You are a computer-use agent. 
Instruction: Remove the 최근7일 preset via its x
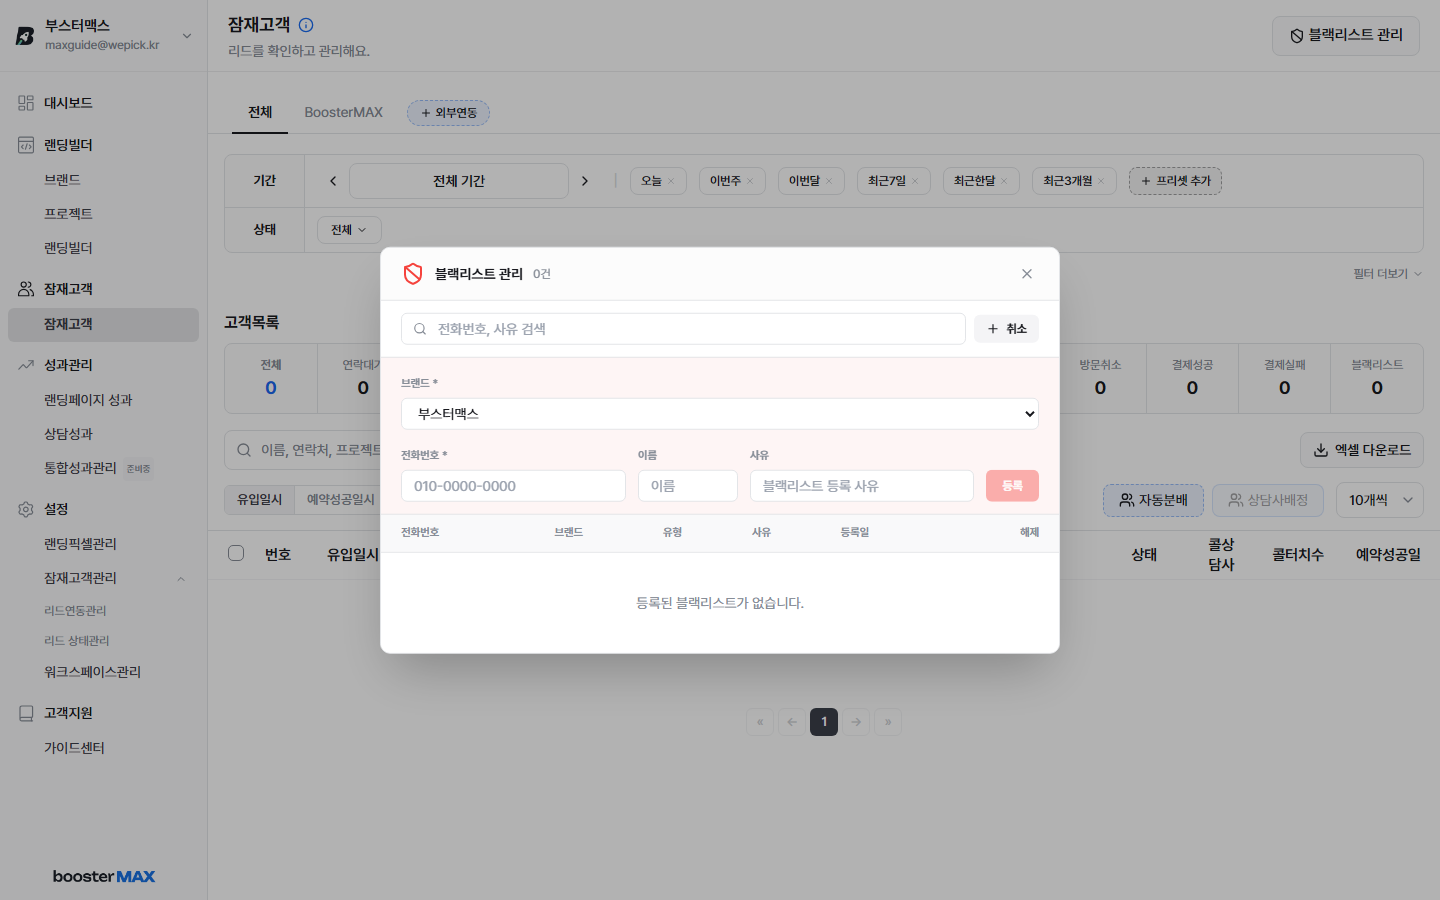click(915, 181)
